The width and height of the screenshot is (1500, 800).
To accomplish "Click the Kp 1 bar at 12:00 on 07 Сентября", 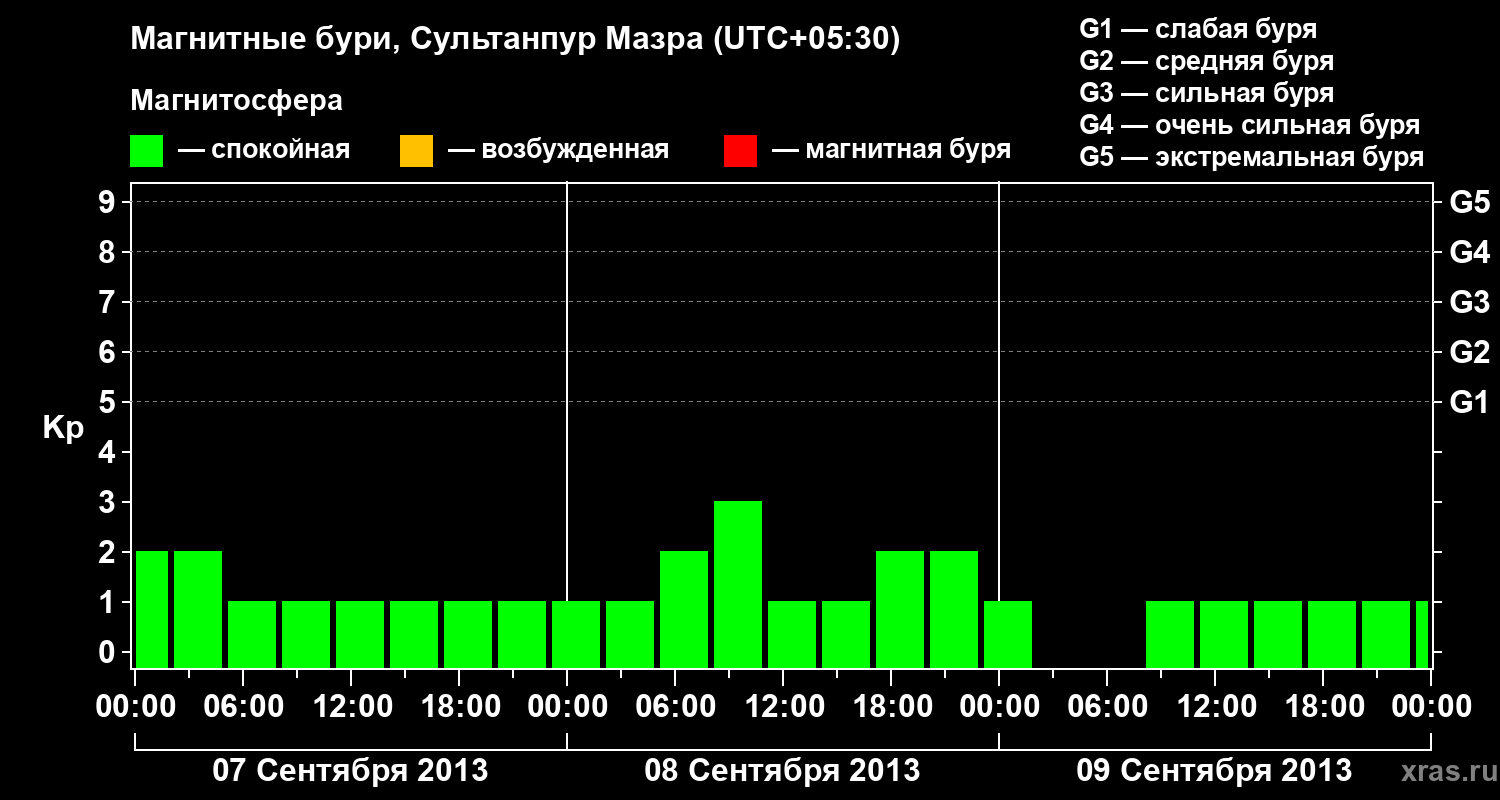I will [x=360, y=634].
